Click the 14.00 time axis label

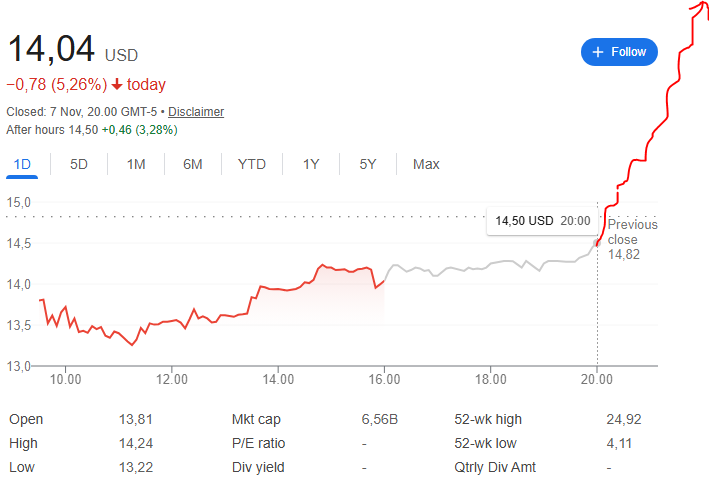pos(278,379)
